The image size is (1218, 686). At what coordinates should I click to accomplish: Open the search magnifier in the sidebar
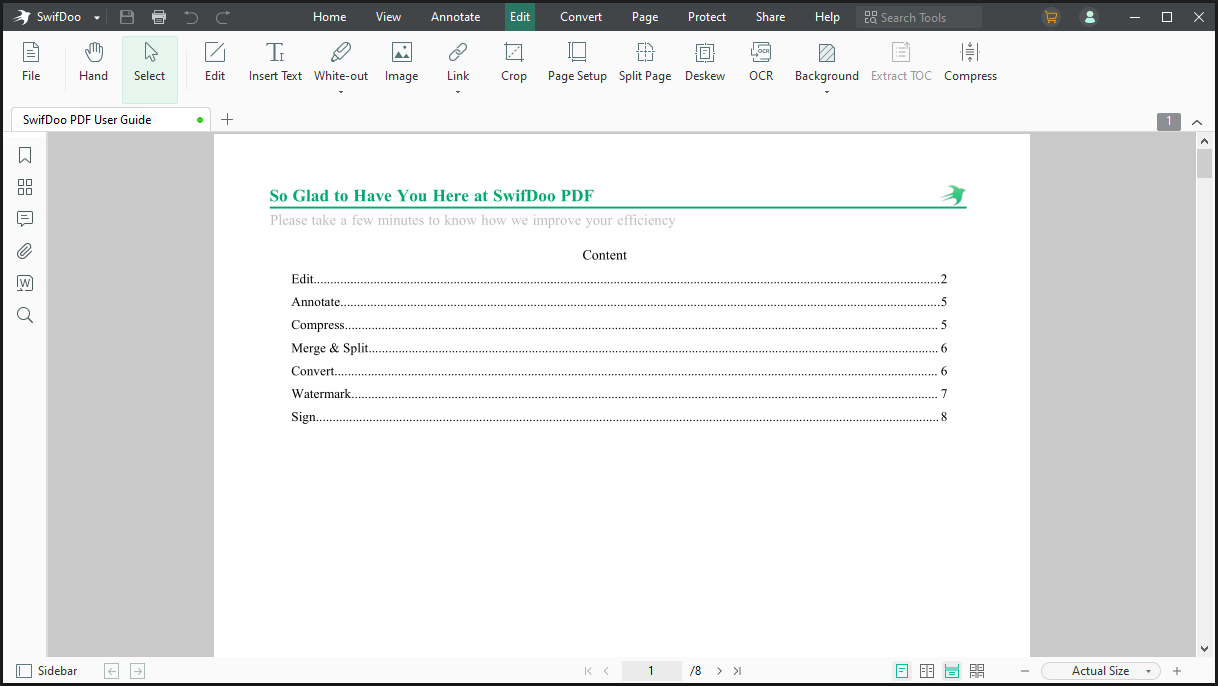[25, 315]
